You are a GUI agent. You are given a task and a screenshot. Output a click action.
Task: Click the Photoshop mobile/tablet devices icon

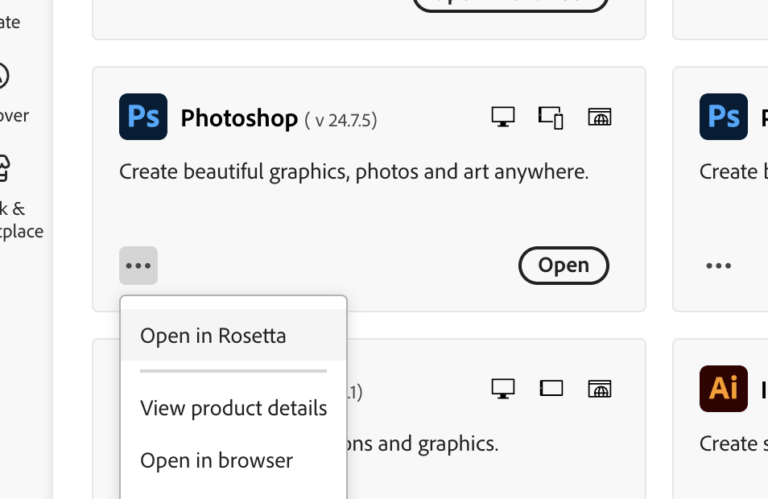(x=551, y=118)
